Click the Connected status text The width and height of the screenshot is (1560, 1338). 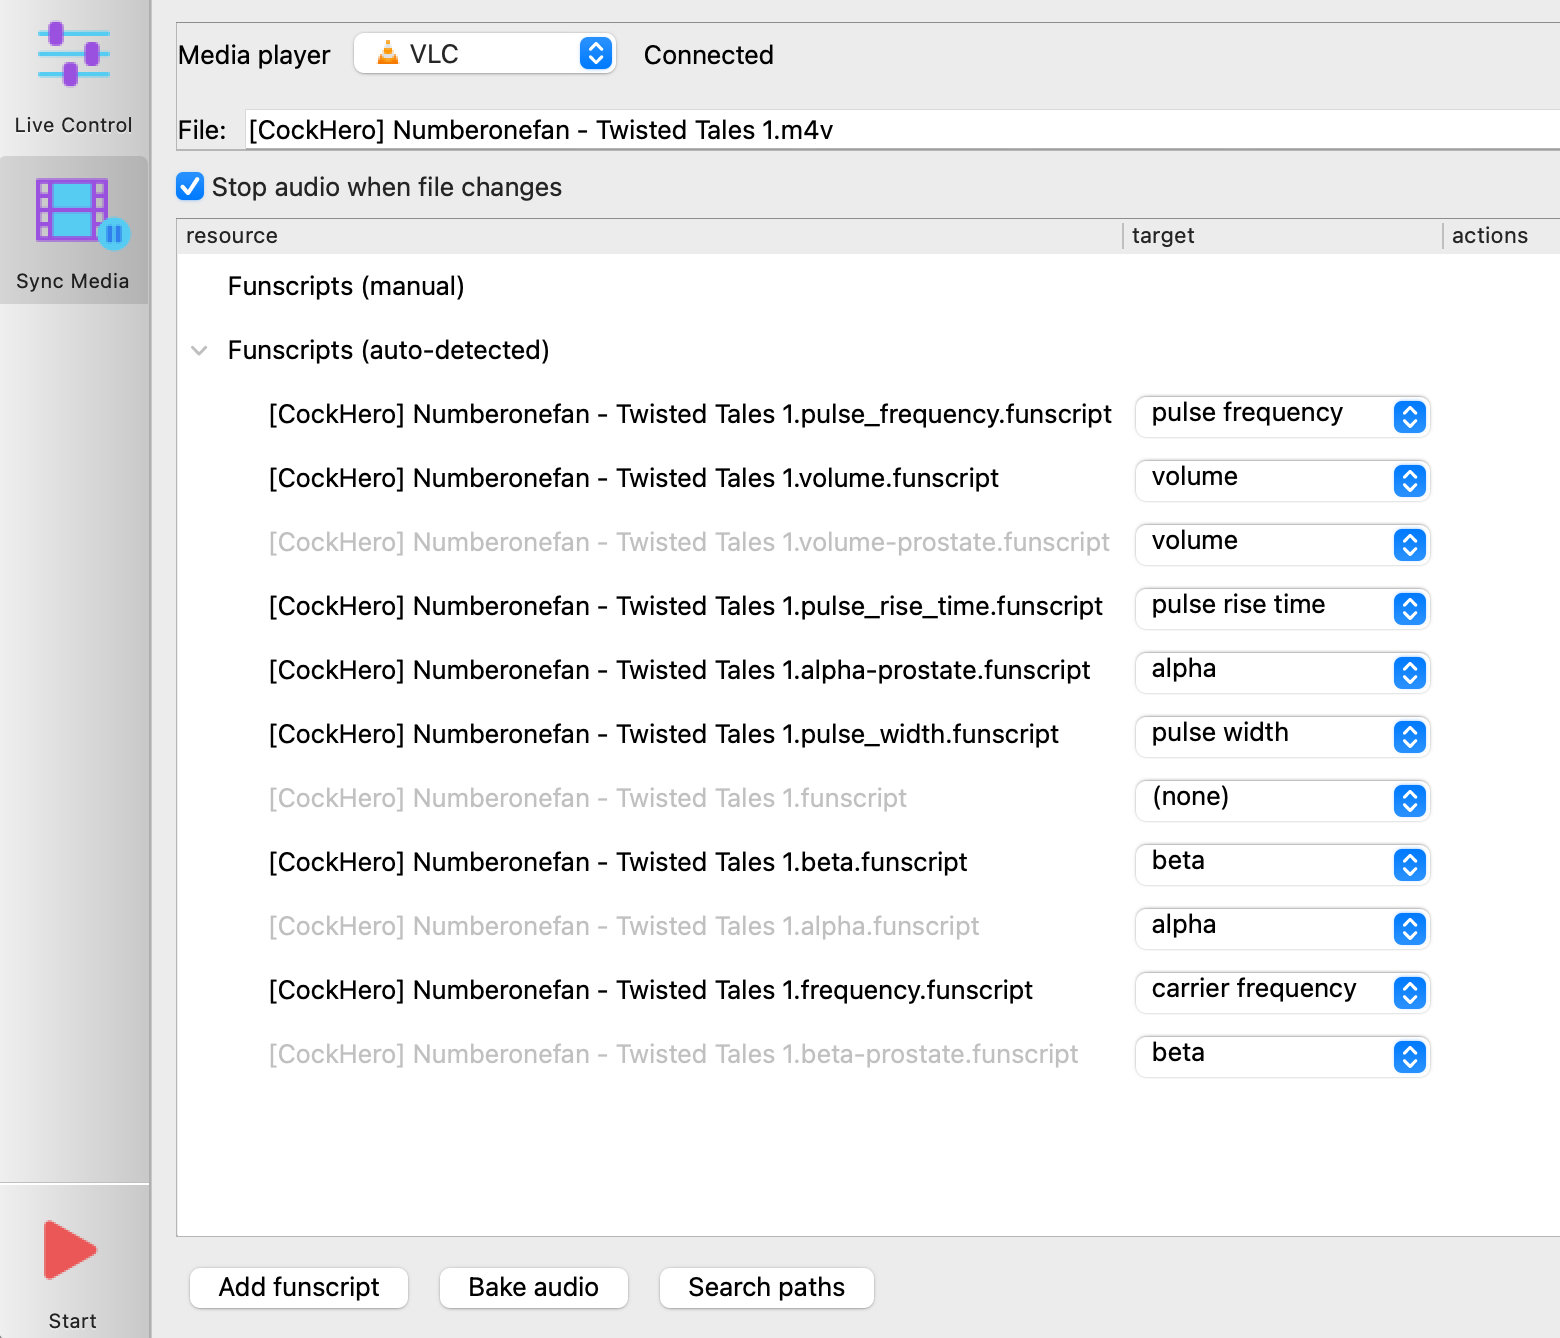pyautogui.click(x=709, y=55)
